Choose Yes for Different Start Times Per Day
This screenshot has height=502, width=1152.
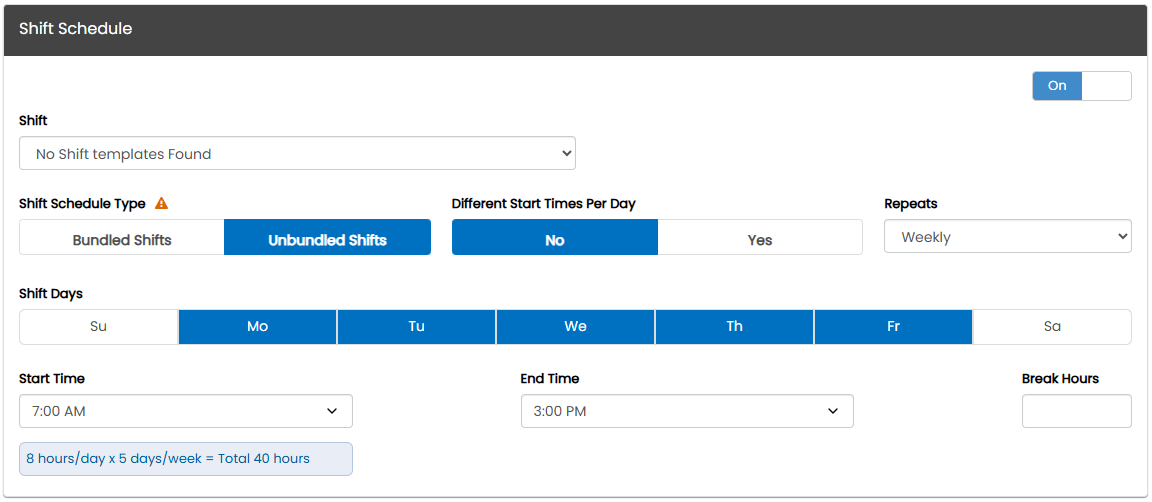click(x=760, y=237)
